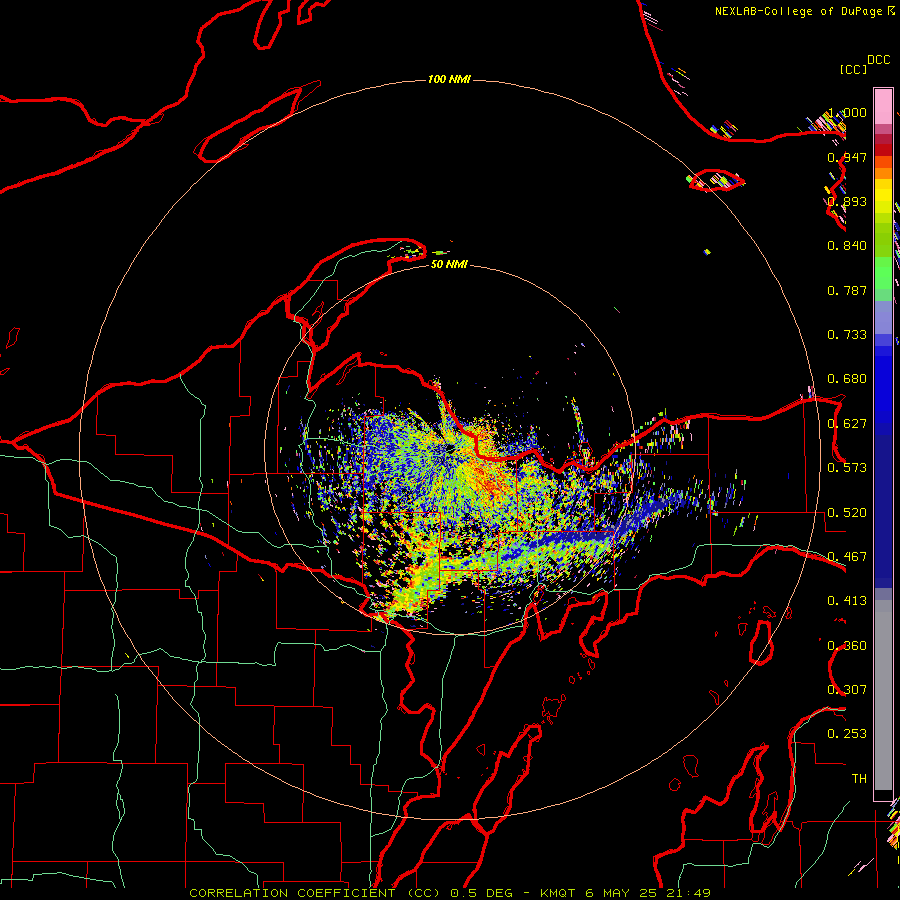The width and height of the screenshot is (900, 900).
Task: Click the pink segment of color scale
Action: pos(883,107)
